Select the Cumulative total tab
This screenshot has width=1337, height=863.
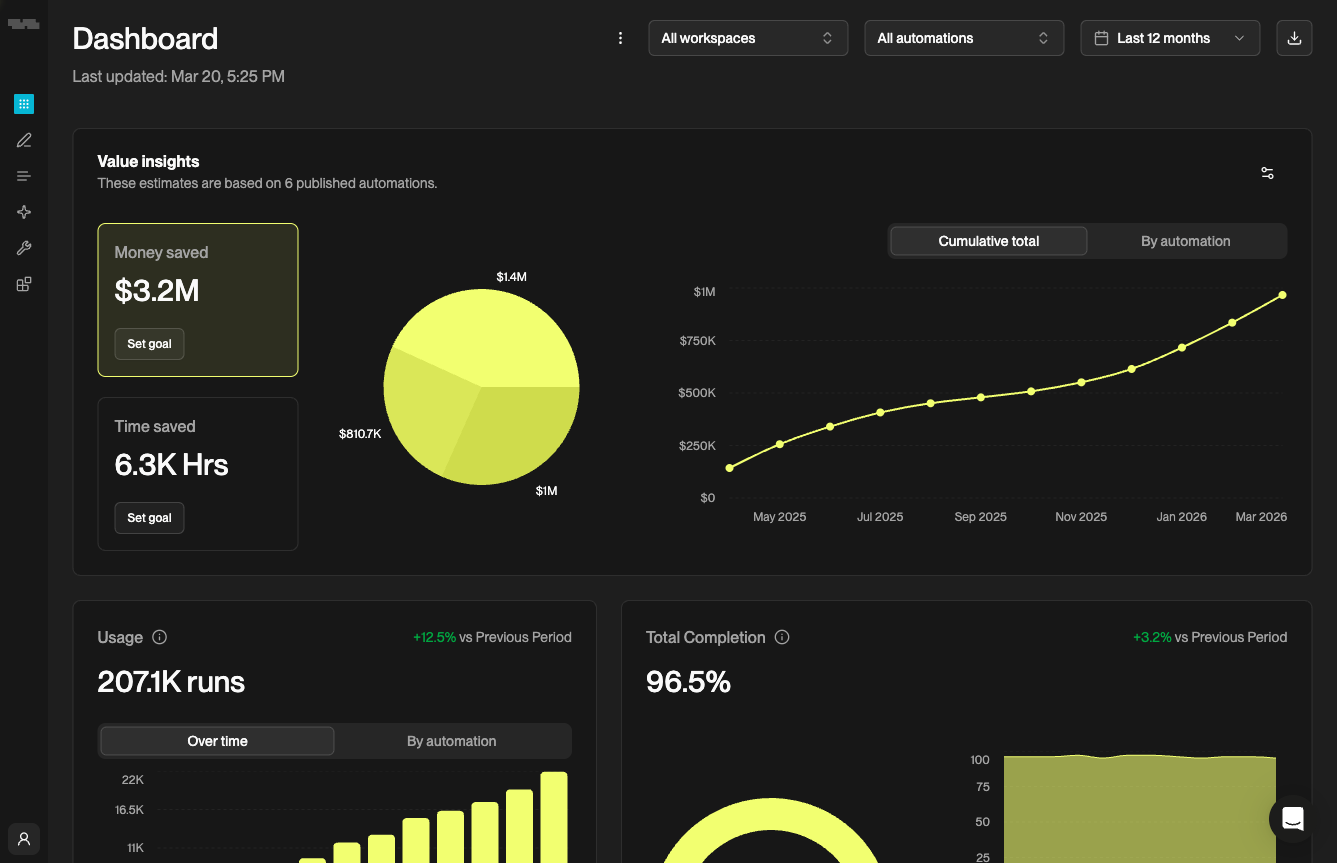(x=988, y=241)
